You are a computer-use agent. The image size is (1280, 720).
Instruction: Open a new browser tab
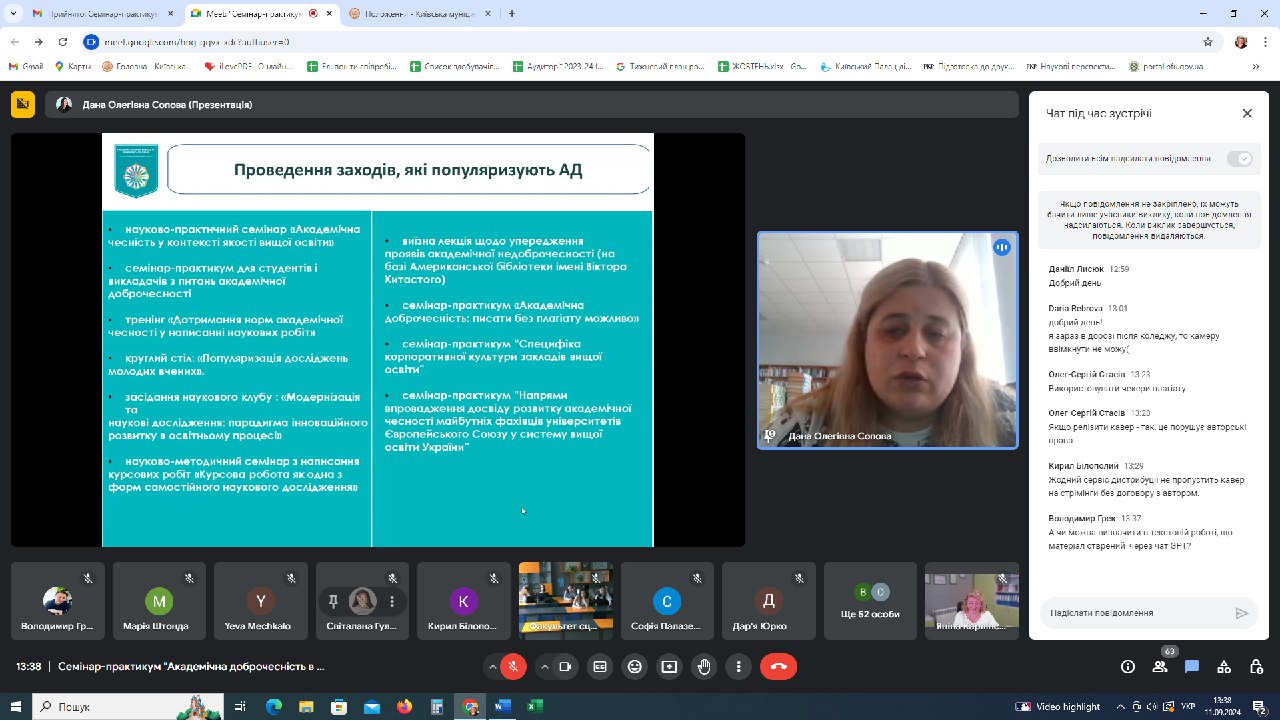coord(512,14)
